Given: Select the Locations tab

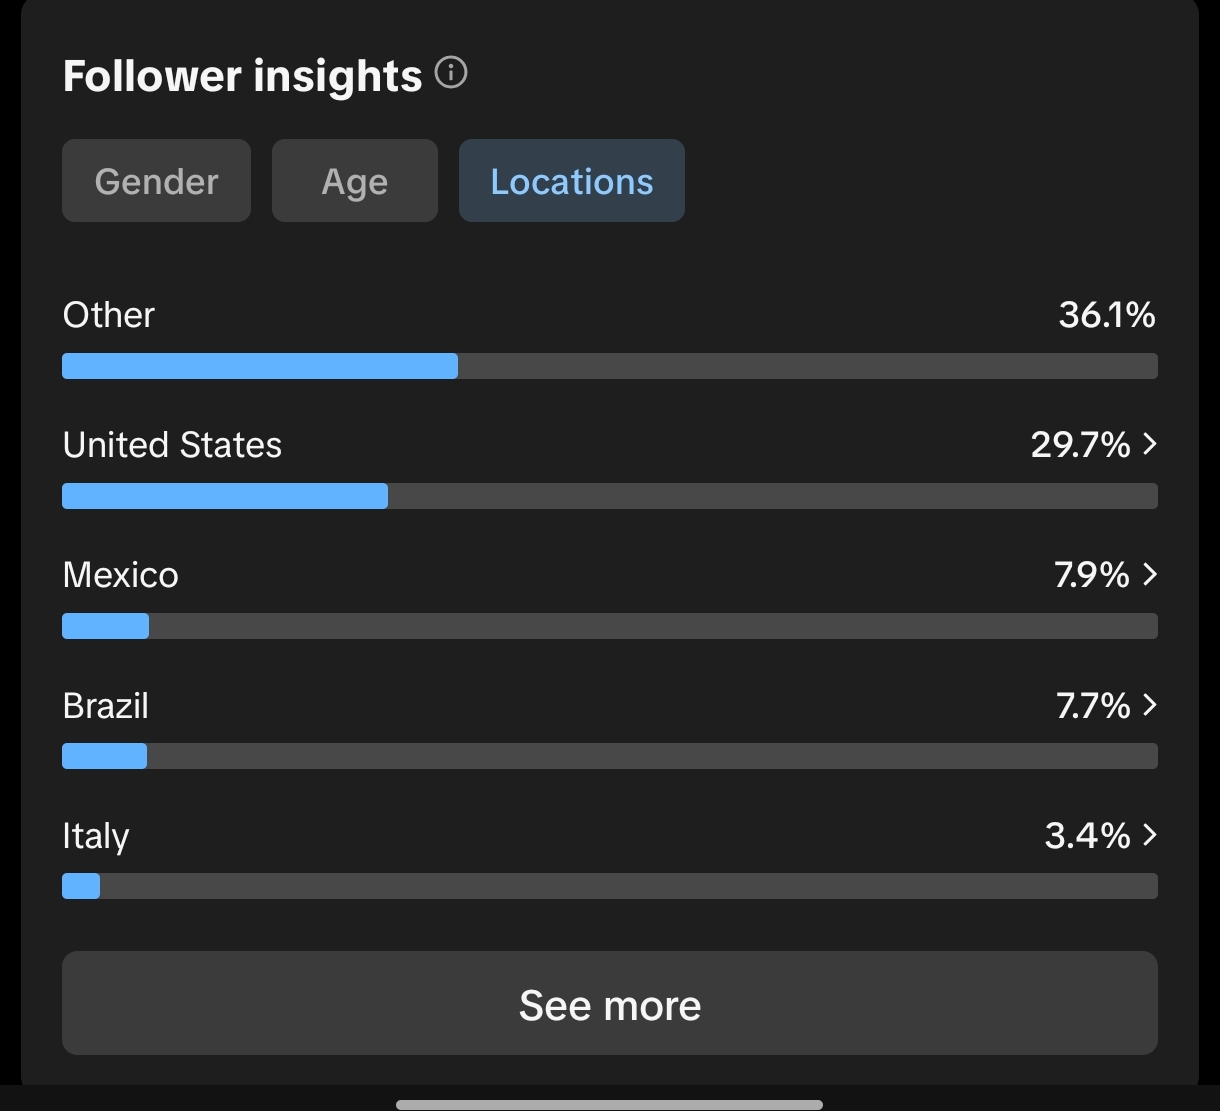Looking at the screenshot, I should (x=571, y=181).
